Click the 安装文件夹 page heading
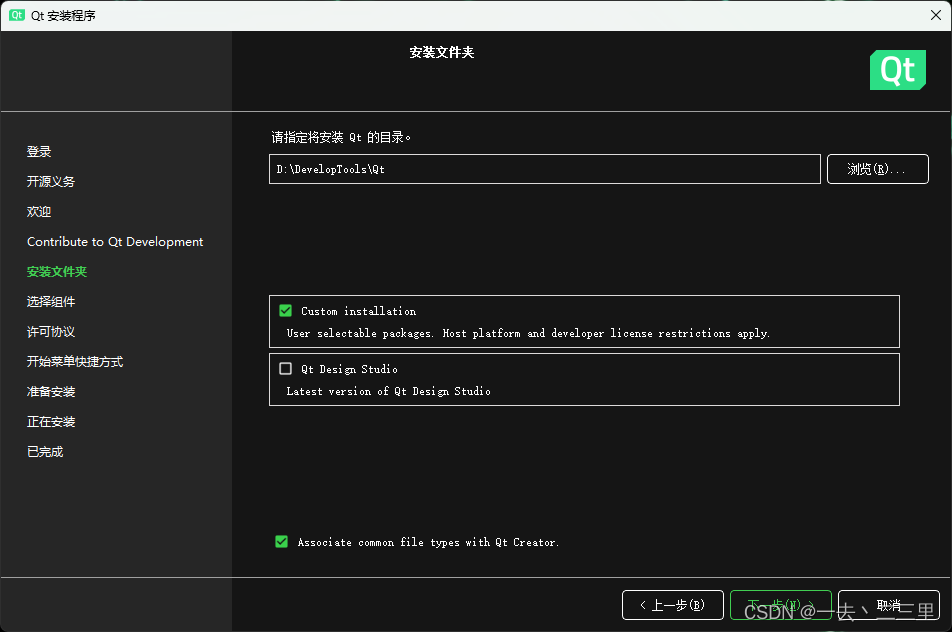The height and width of the screenshot is (632, 952). [x=441, y=52]
